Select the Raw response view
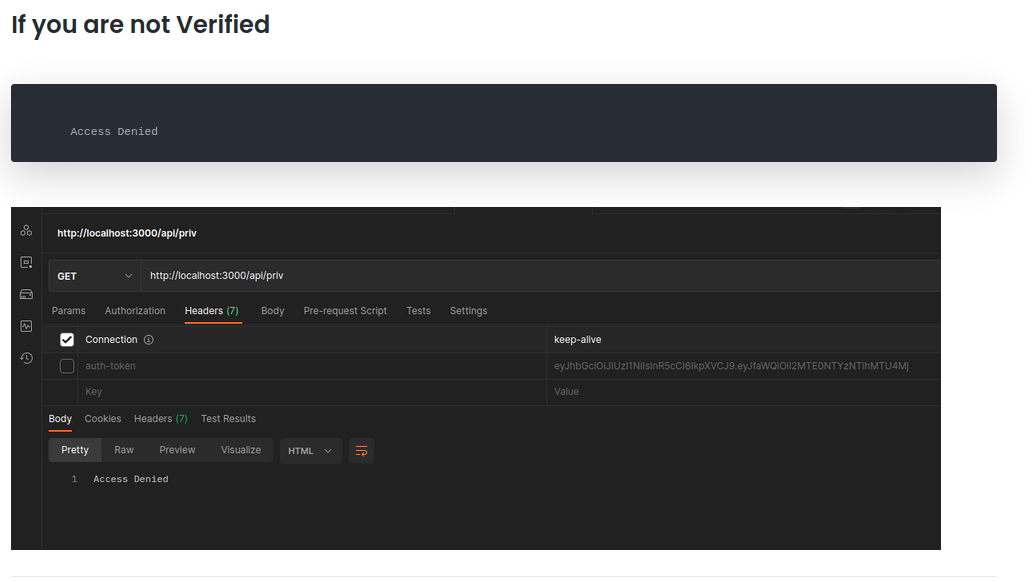The height and width of the screenshot is (582, 1032). 123,450
